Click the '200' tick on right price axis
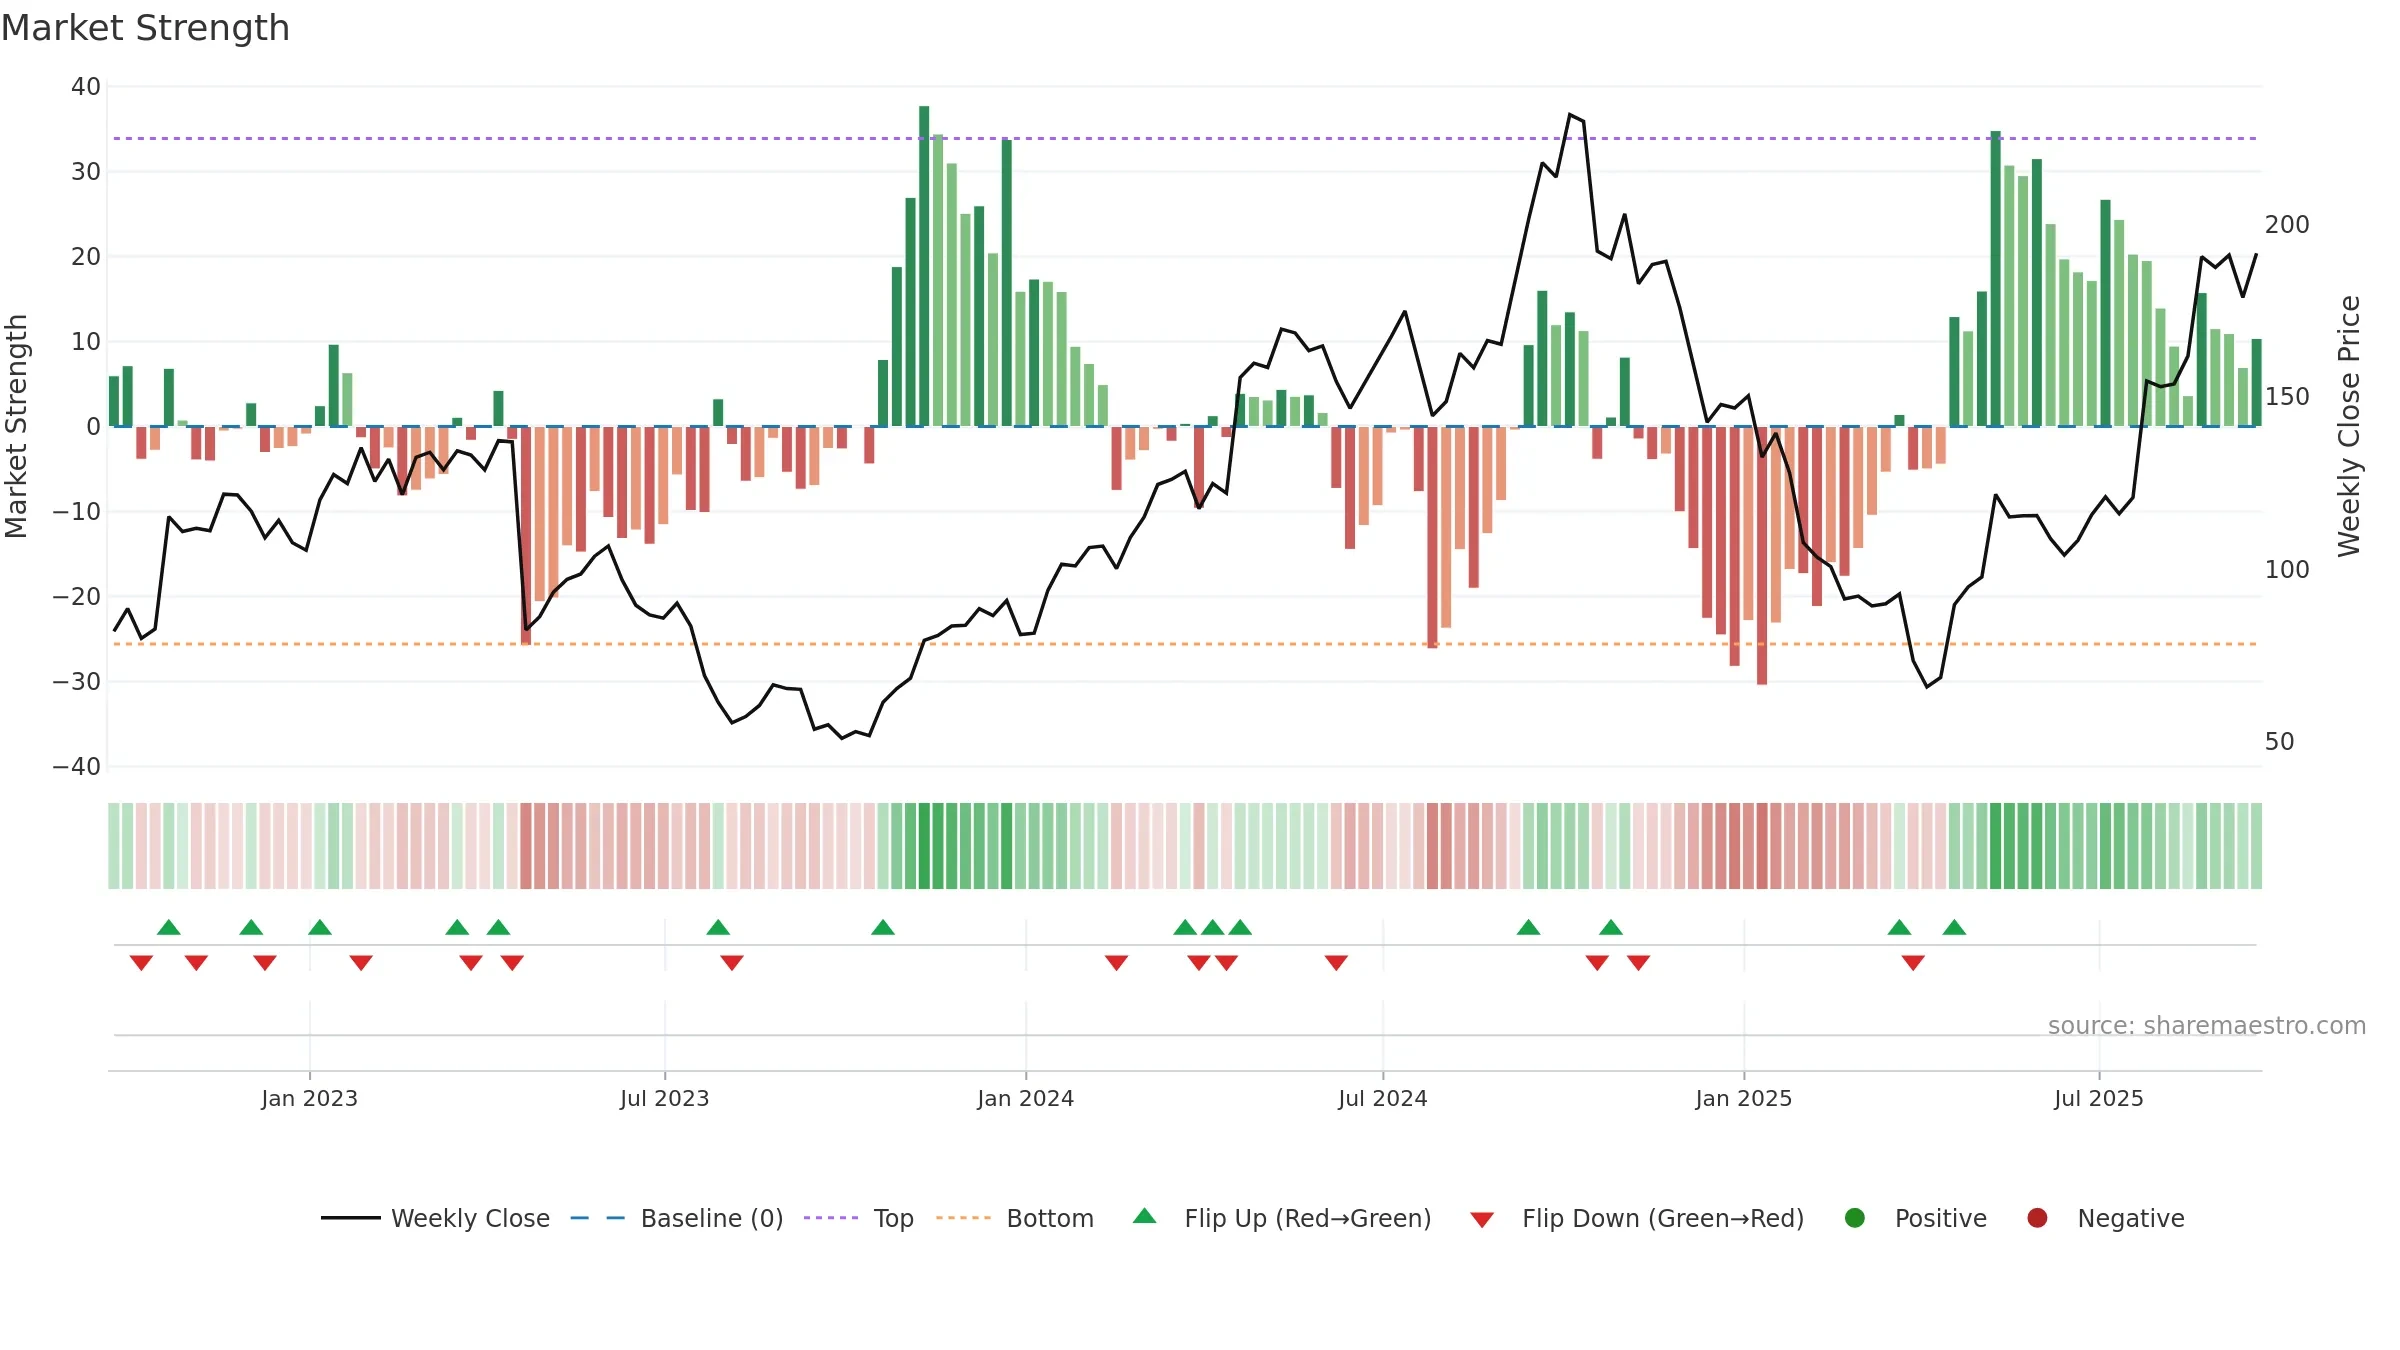This screenshot has width=2400, height=1350. click(x=2287, y=225)
